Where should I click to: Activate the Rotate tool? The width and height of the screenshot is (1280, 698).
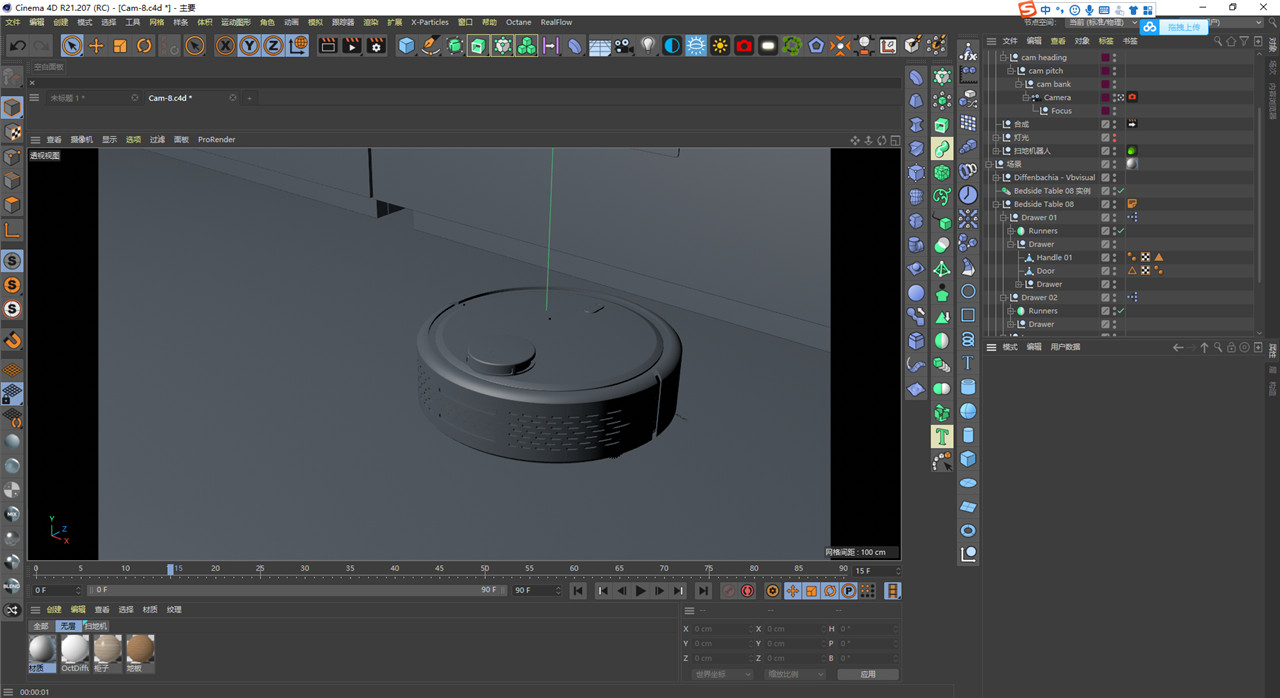click(x=144, y=45)
